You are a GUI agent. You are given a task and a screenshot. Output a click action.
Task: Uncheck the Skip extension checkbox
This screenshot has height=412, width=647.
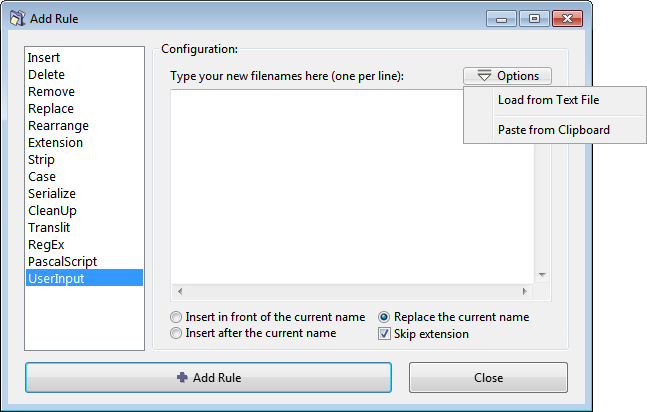click(384, 334)
